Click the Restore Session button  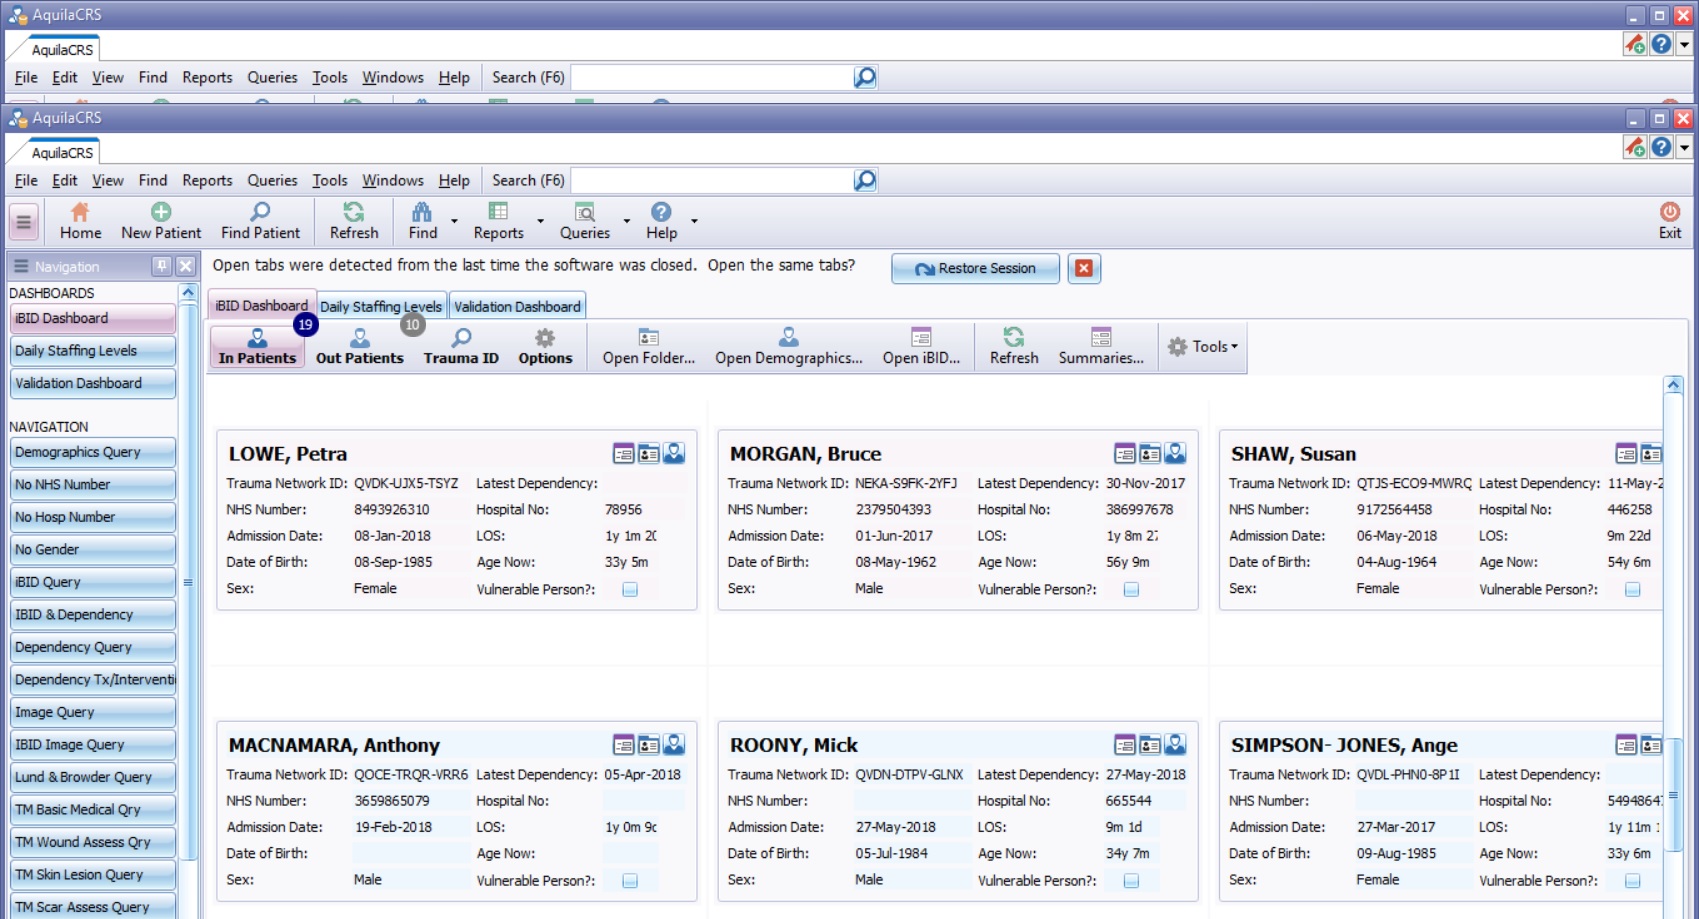pyautogui.click(x=975, y=268)
